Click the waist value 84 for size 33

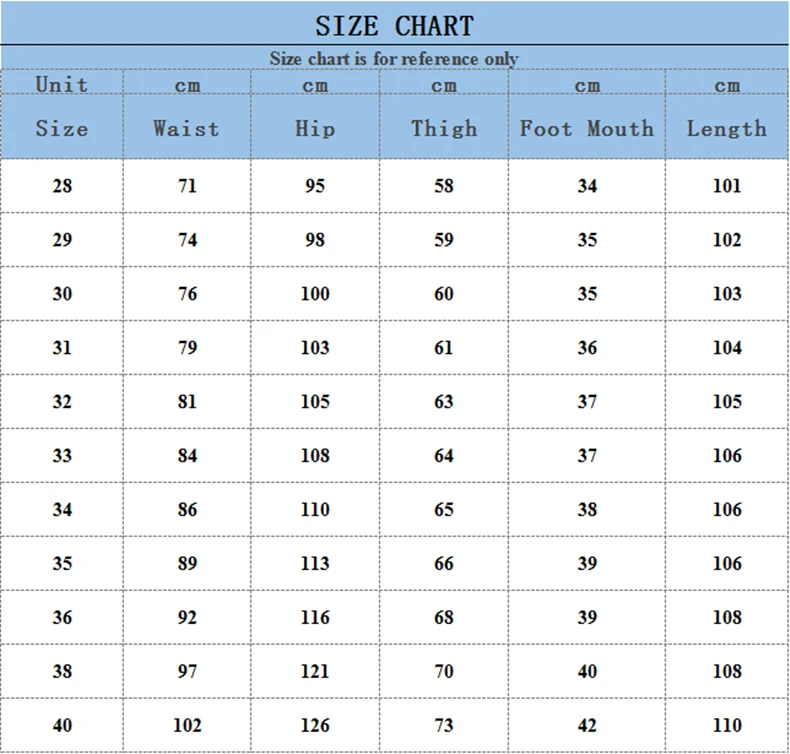pos(187,455)
